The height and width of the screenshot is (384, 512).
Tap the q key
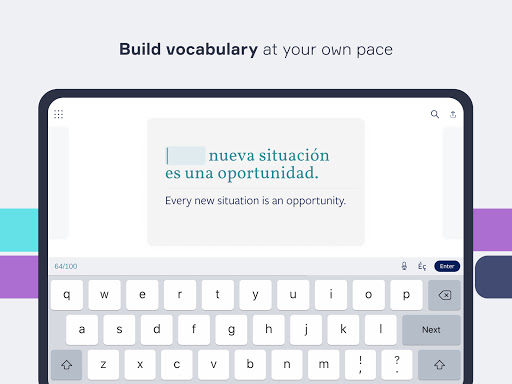pos(67,295)
